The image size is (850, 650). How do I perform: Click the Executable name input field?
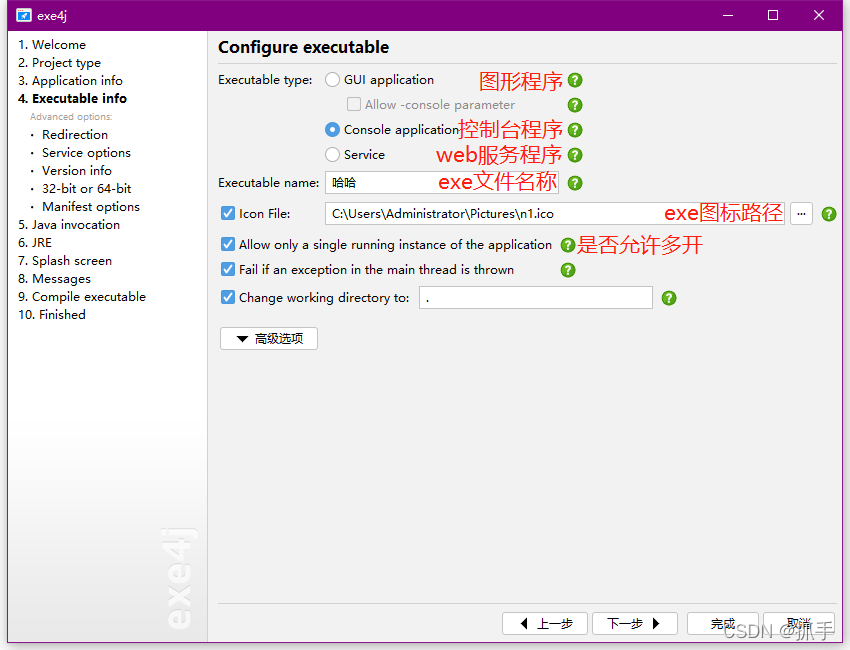click(442, 183)
